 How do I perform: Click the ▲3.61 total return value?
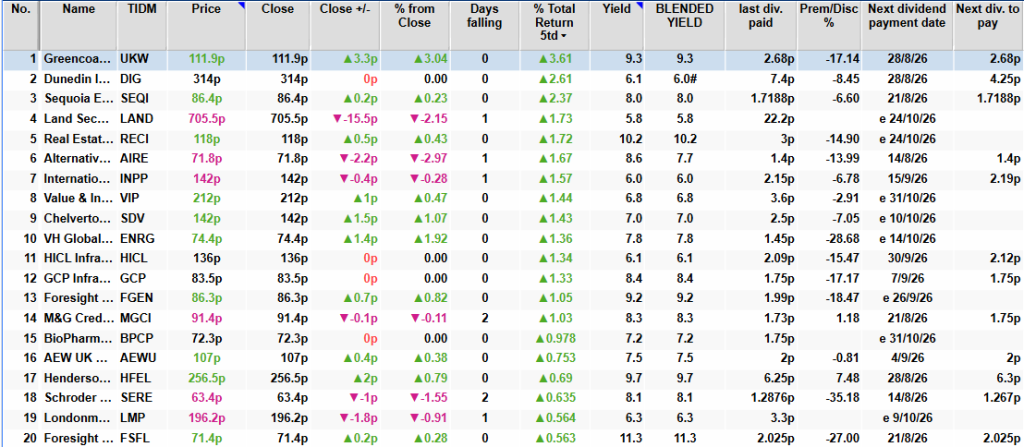555,59
